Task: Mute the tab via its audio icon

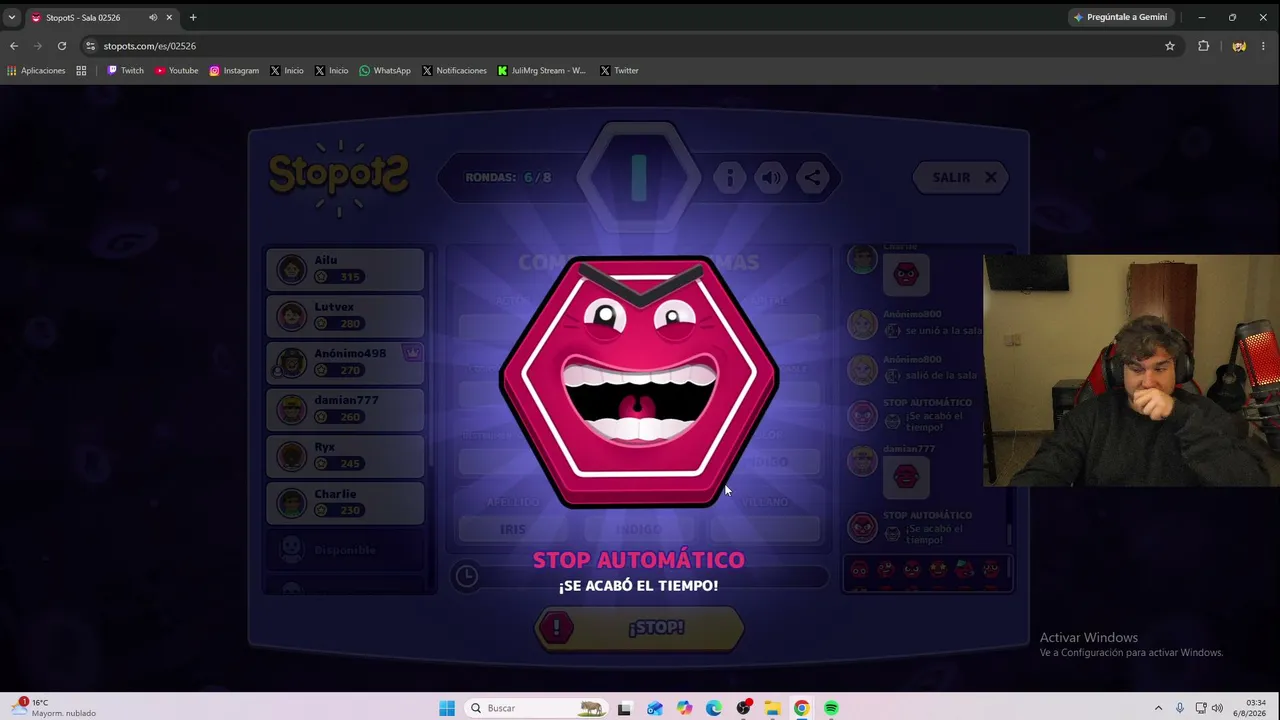Action: (x=153, y=17)
